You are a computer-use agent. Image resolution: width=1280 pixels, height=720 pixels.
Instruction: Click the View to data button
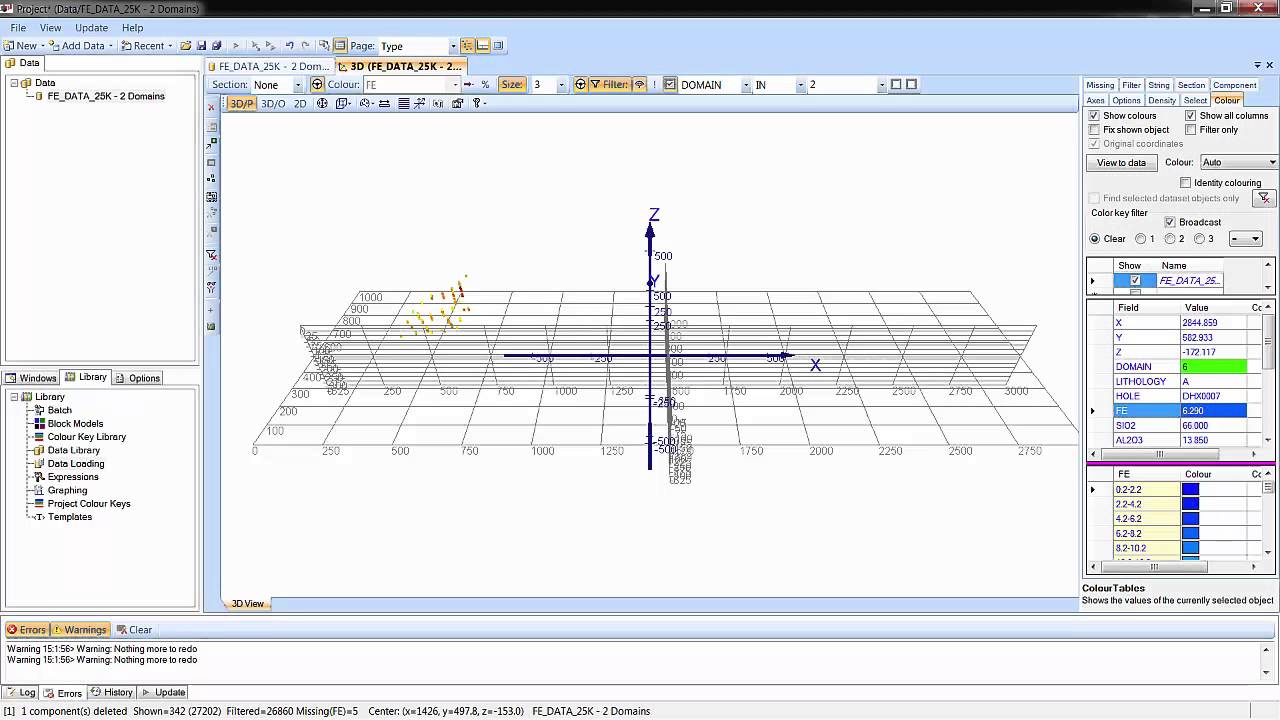point(1122,162)
